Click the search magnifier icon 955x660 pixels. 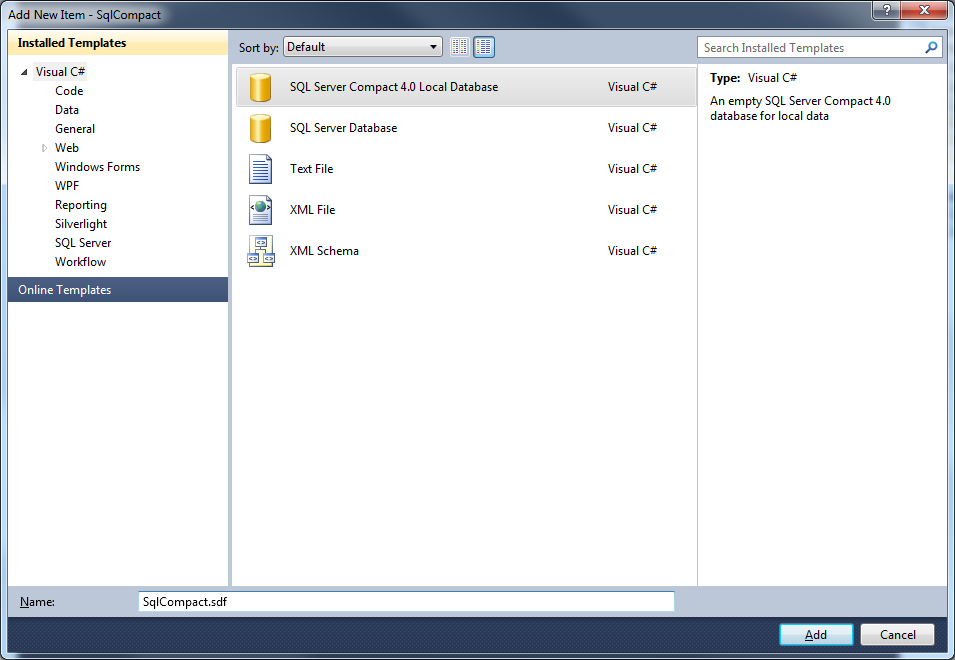[x=931, y=47]
